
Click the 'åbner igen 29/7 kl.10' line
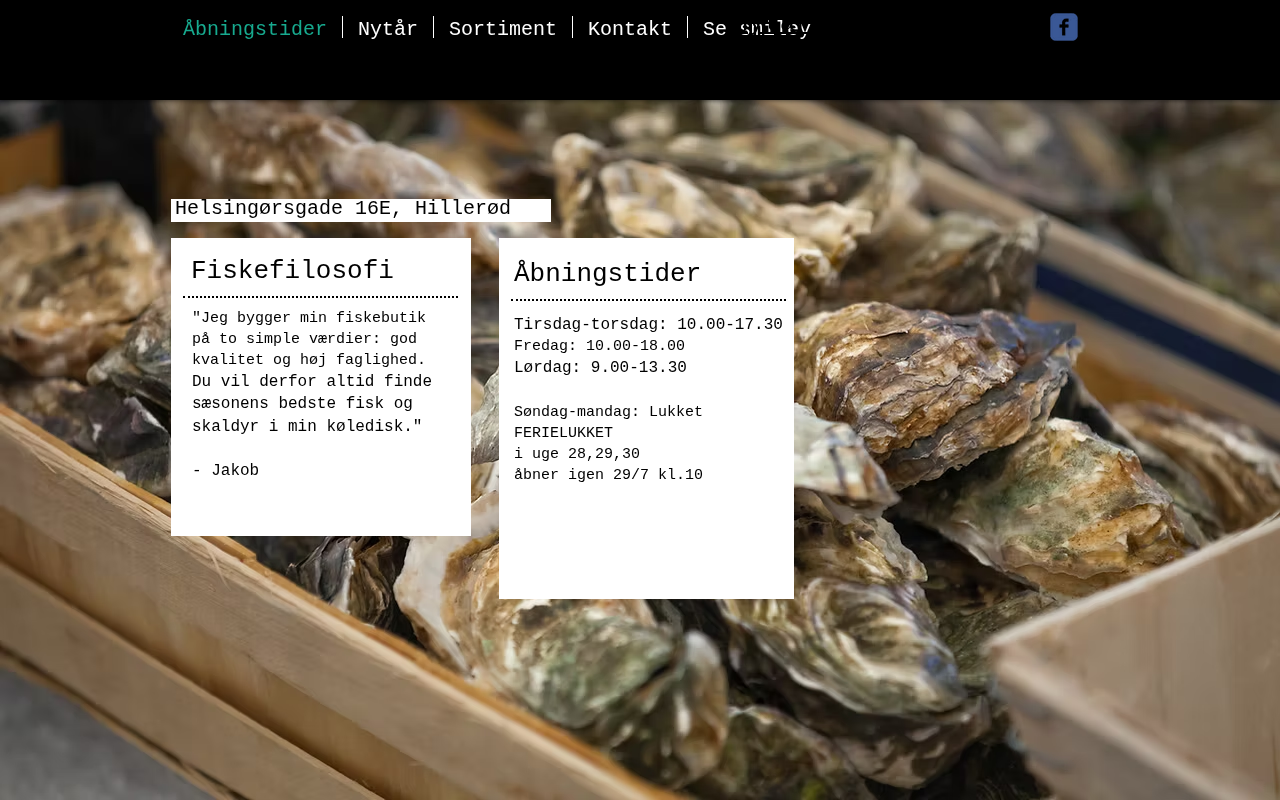coord(608,475)
